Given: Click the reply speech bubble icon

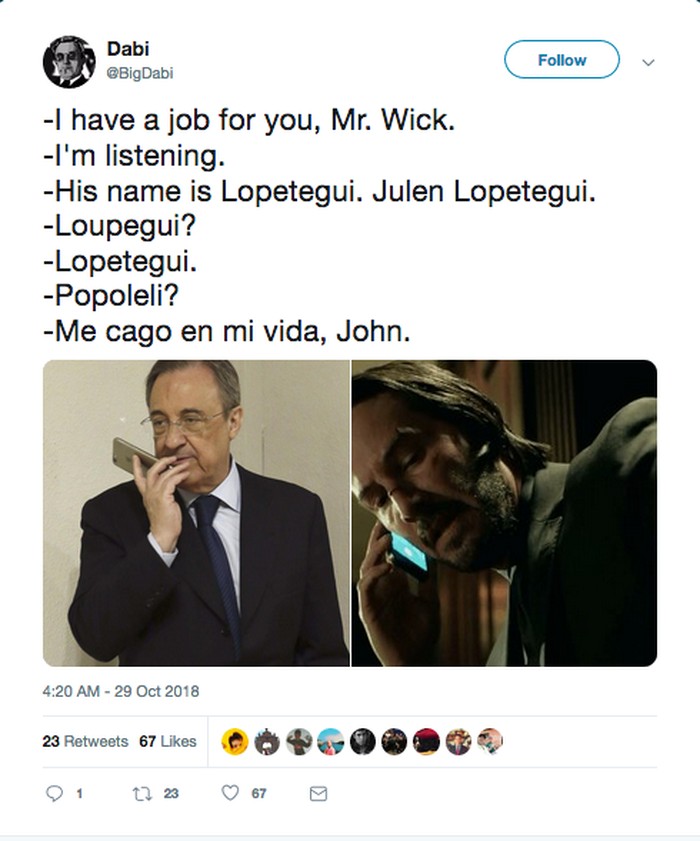Looking at the screenshot, I should point(55,793).
